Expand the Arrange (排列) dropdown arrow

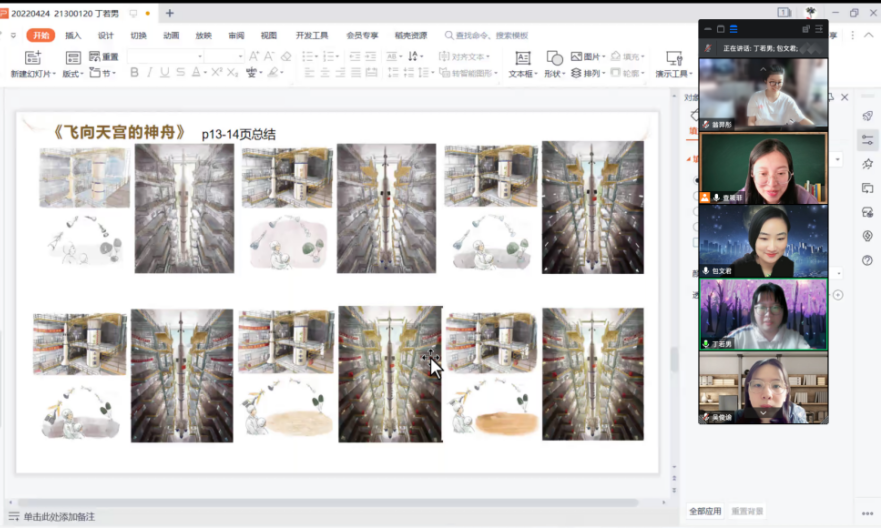click(603, 74)
